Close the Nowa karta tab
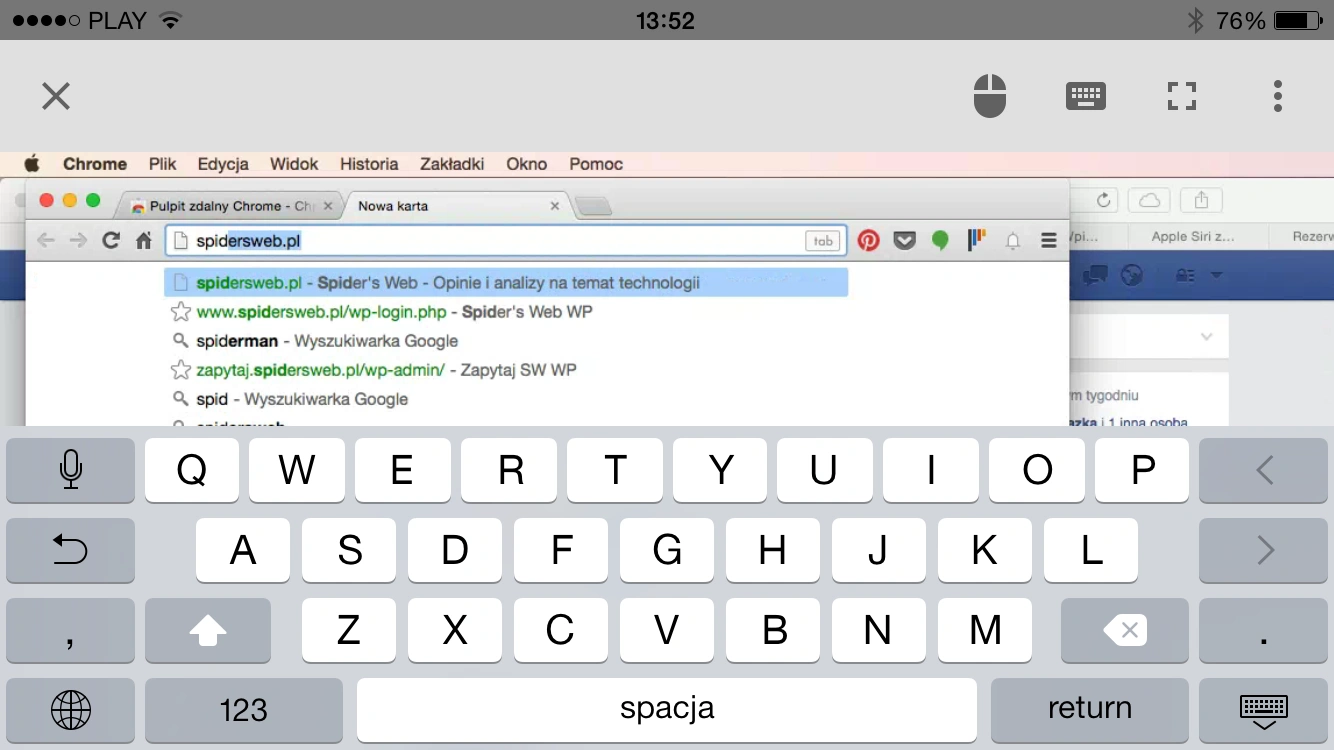 (555, 206)
